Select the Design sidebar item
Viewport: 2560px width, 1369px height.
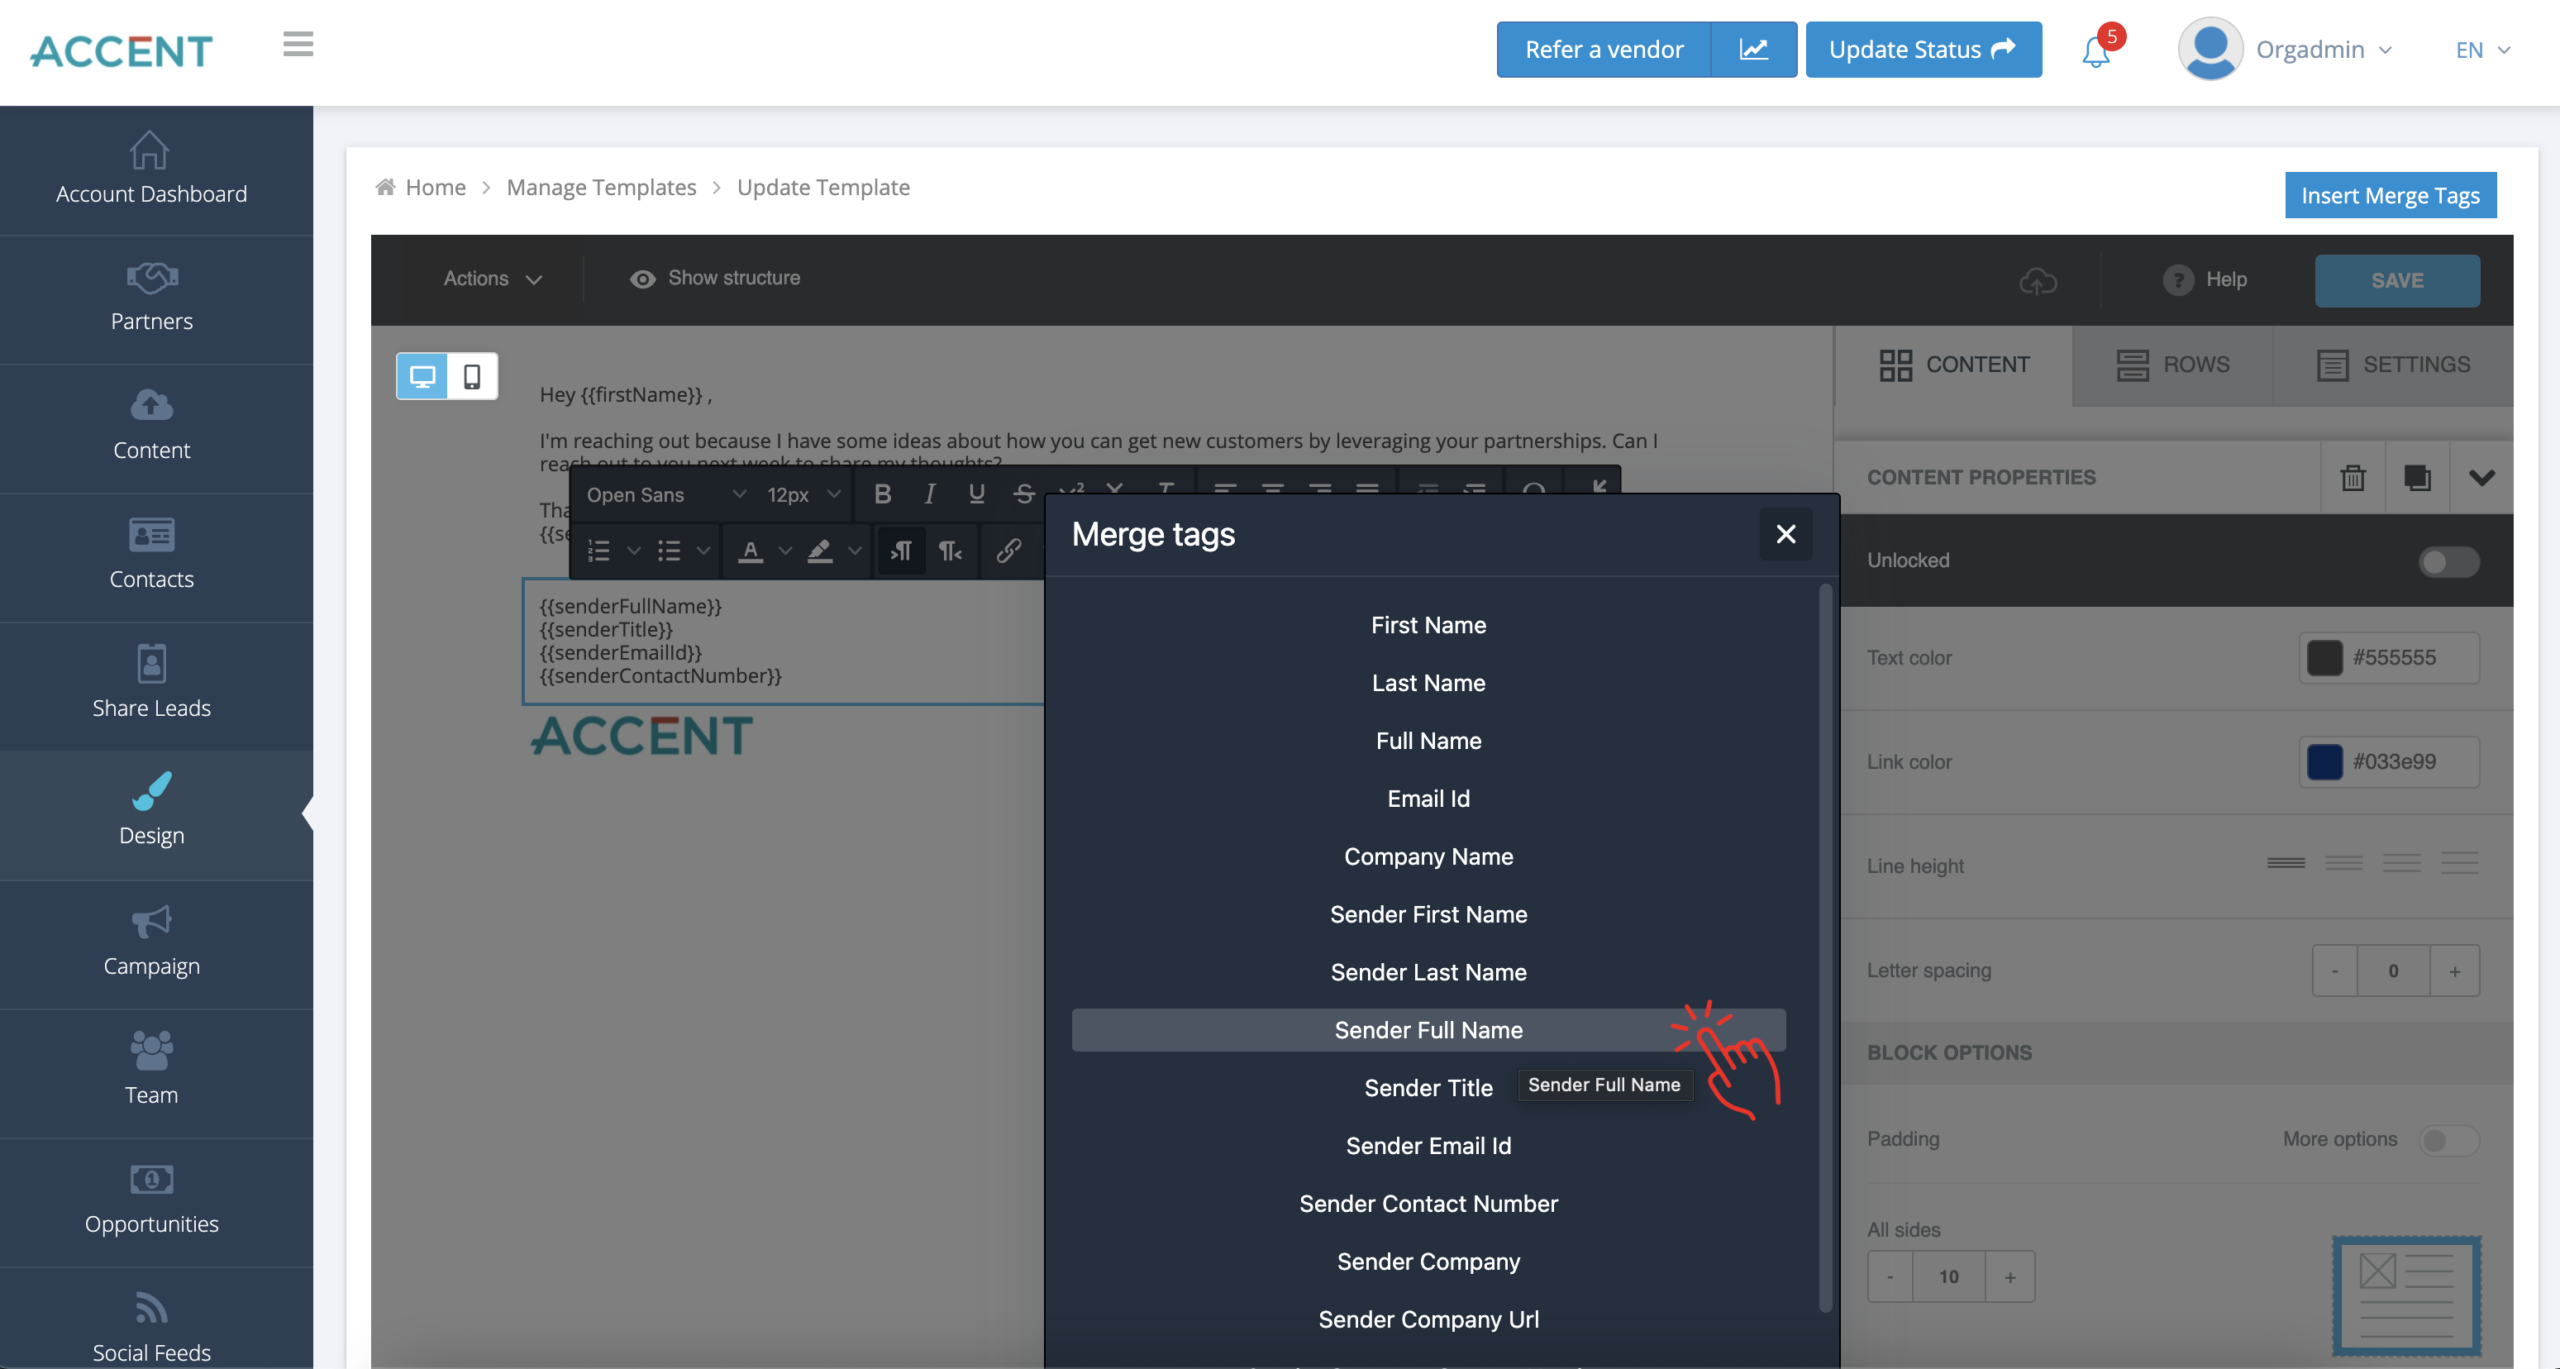point(151,814)
